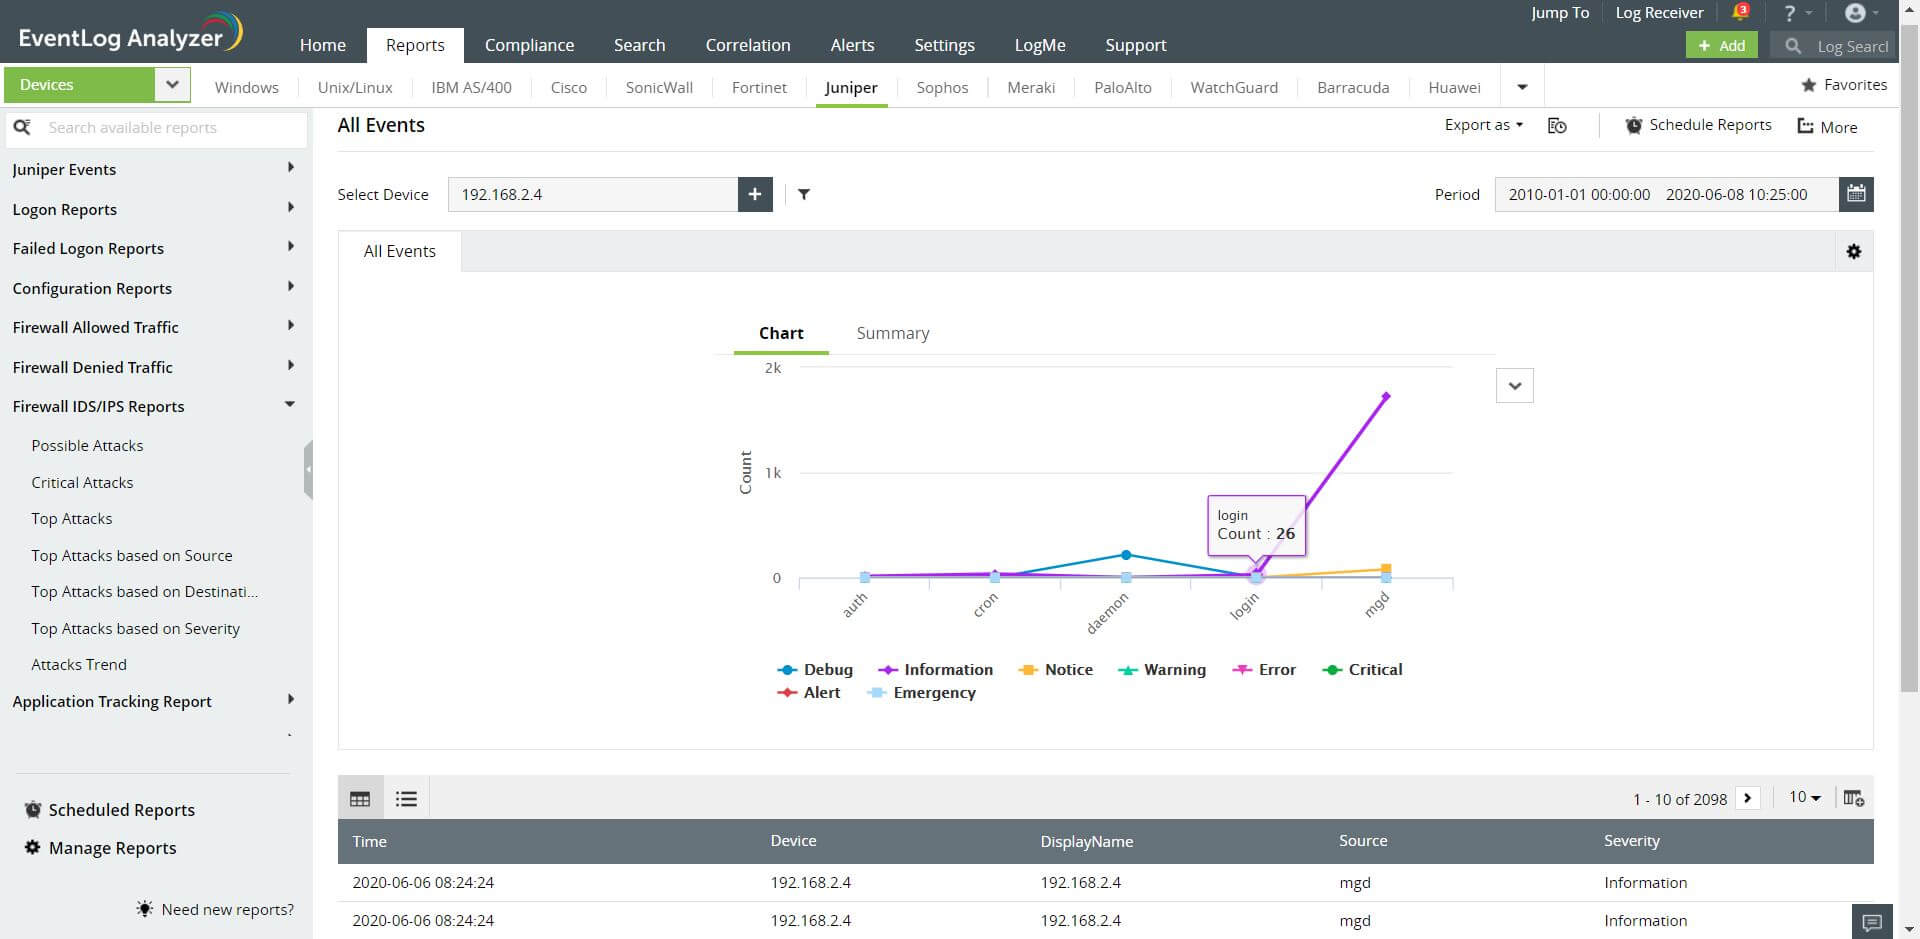Toggle the Information series in legend

935,670
